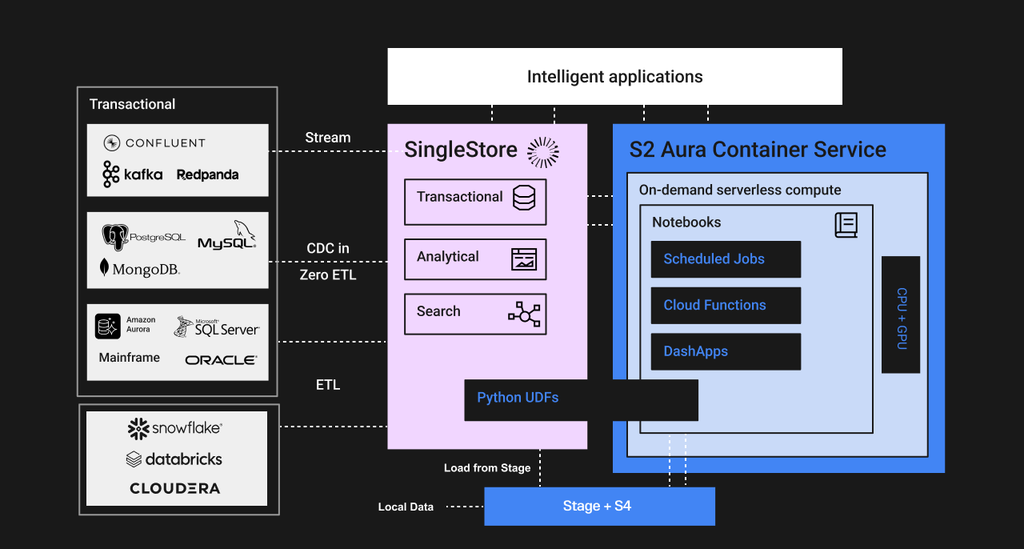Screen dimensions: 1024x549
Task: Click the Oracle logo
Action: [221, 360]
